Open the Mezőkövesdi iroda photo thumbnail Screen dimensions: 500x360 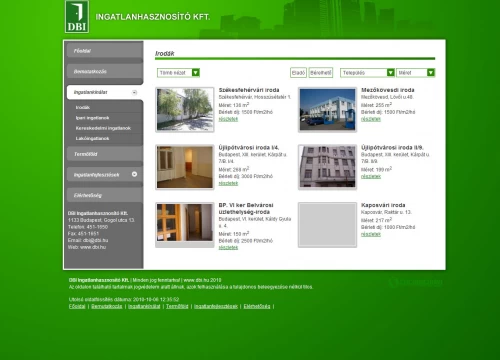click(327, 110)
